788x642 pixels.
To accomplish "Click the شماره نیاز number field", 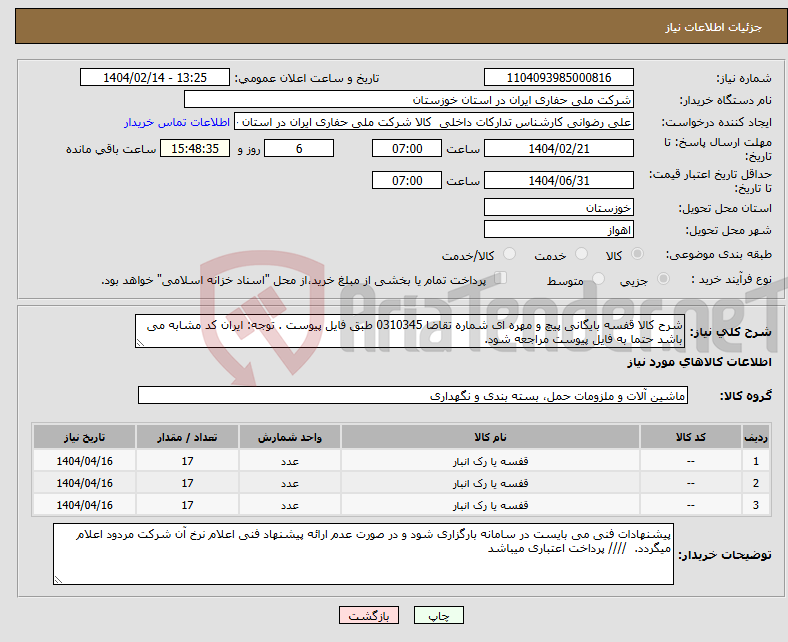I will 558,78.
